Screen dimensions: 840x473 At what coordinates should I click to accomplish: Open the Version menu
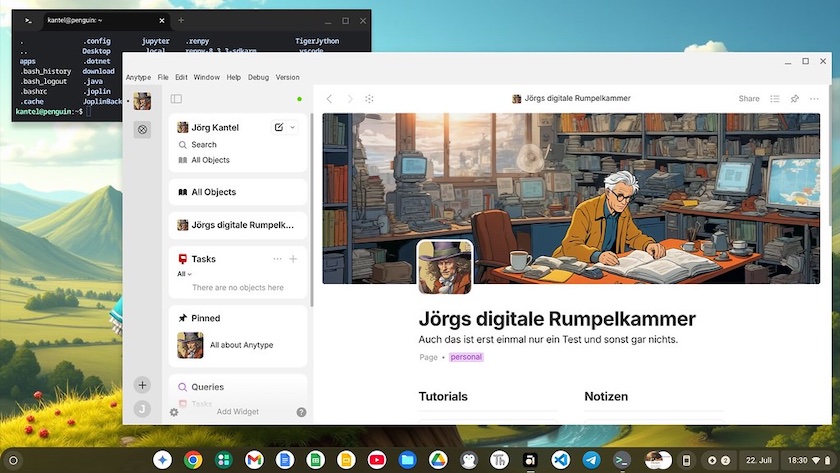(288, 77)
